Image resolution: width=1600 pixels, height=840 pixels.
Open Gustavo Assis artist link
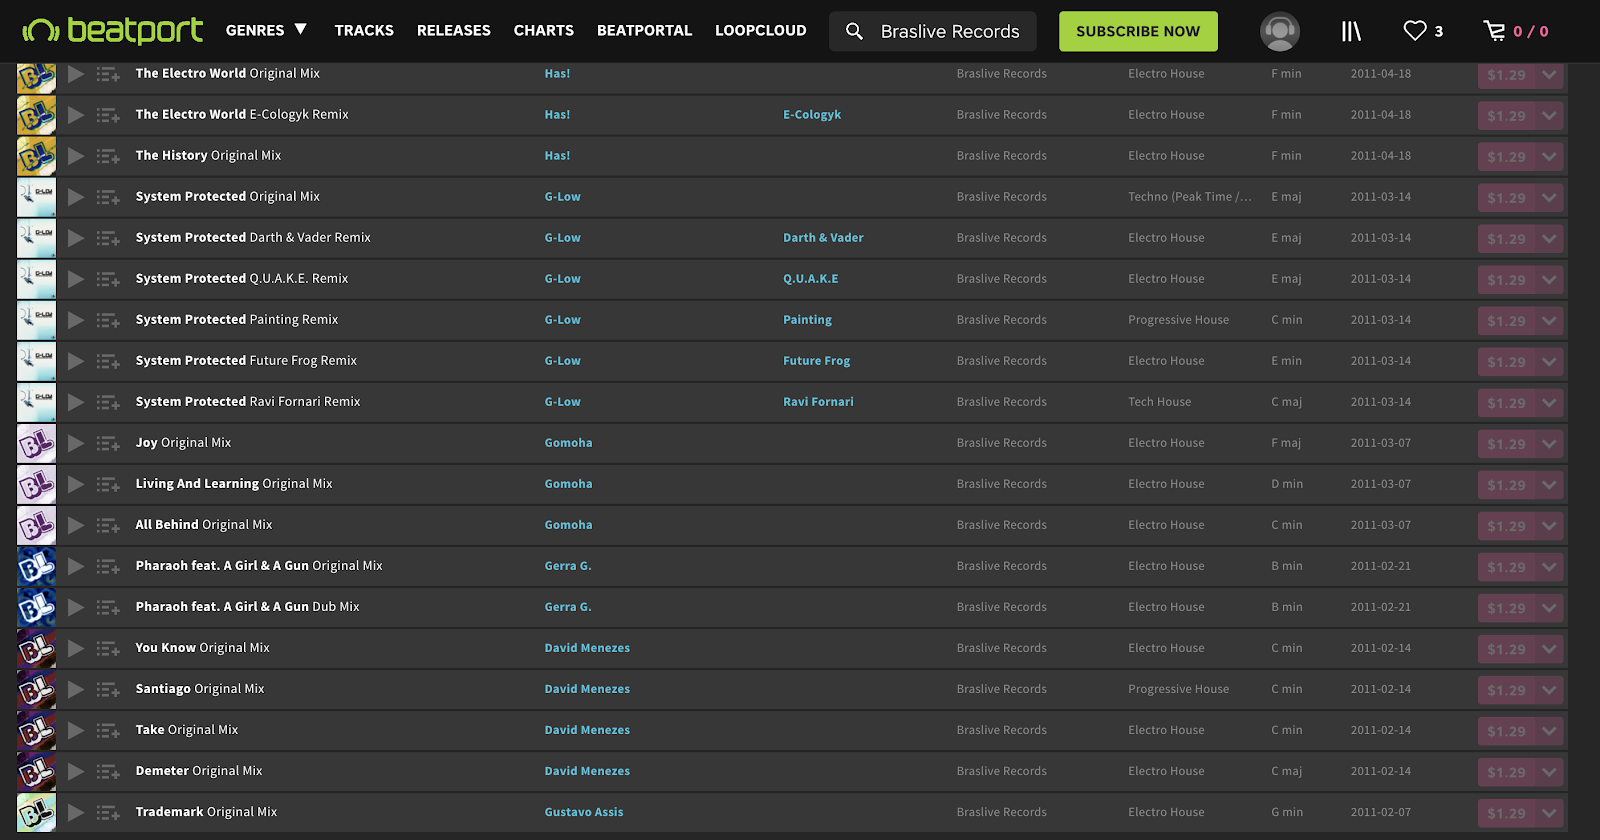584,812
